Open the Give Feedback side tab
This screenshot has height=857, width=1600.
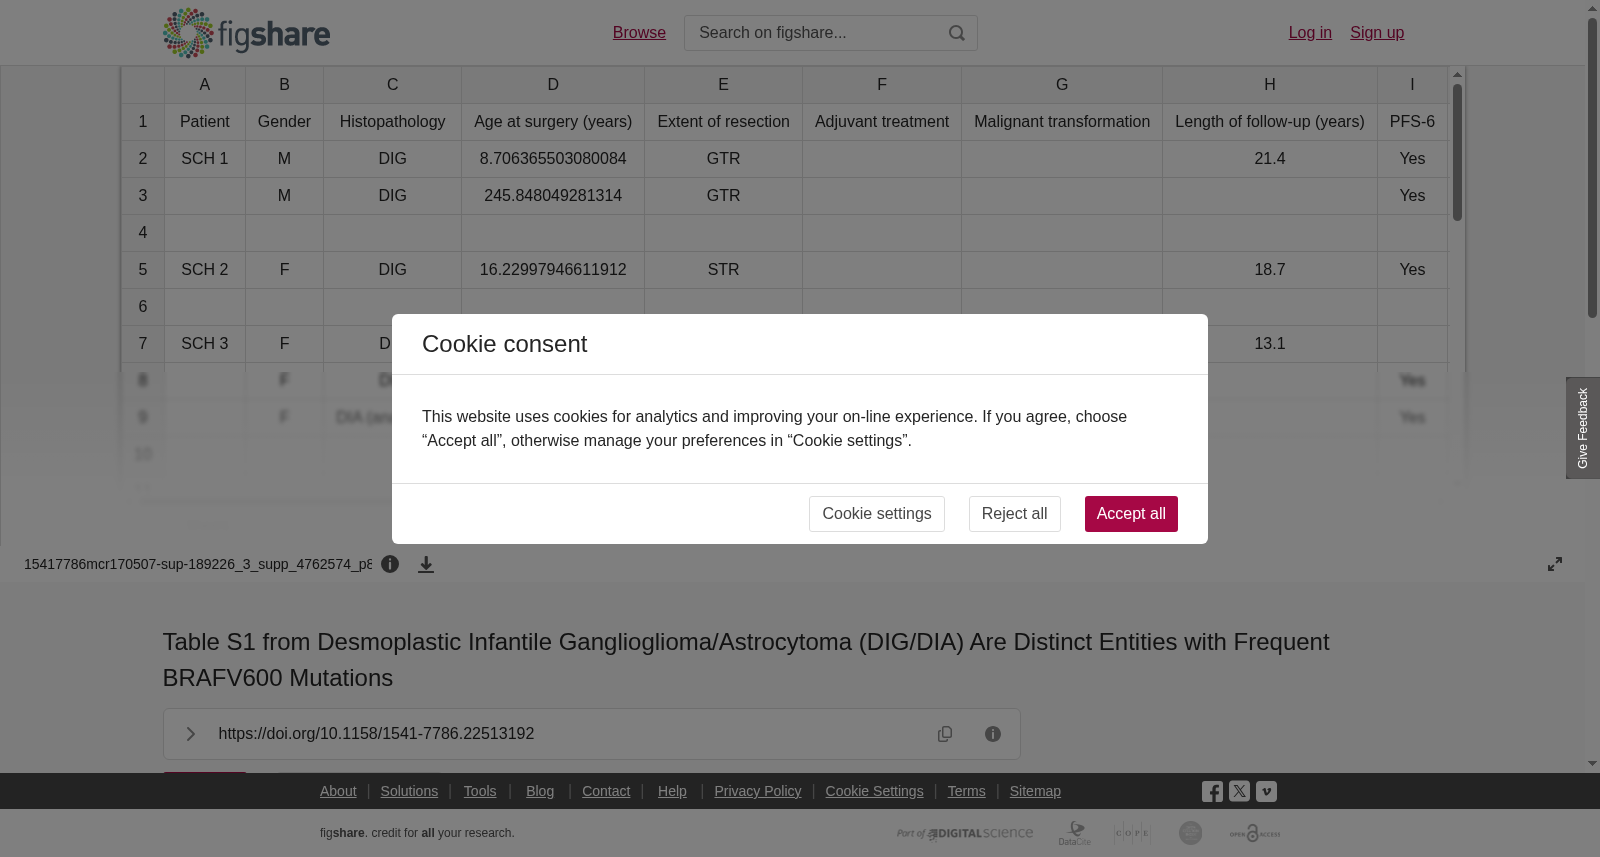point(1583,428)
